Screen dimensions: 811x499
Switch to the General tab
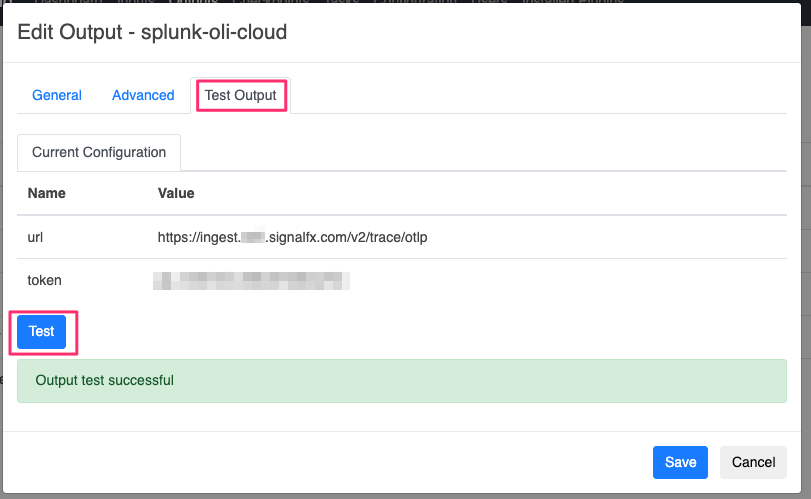[57, 95]
